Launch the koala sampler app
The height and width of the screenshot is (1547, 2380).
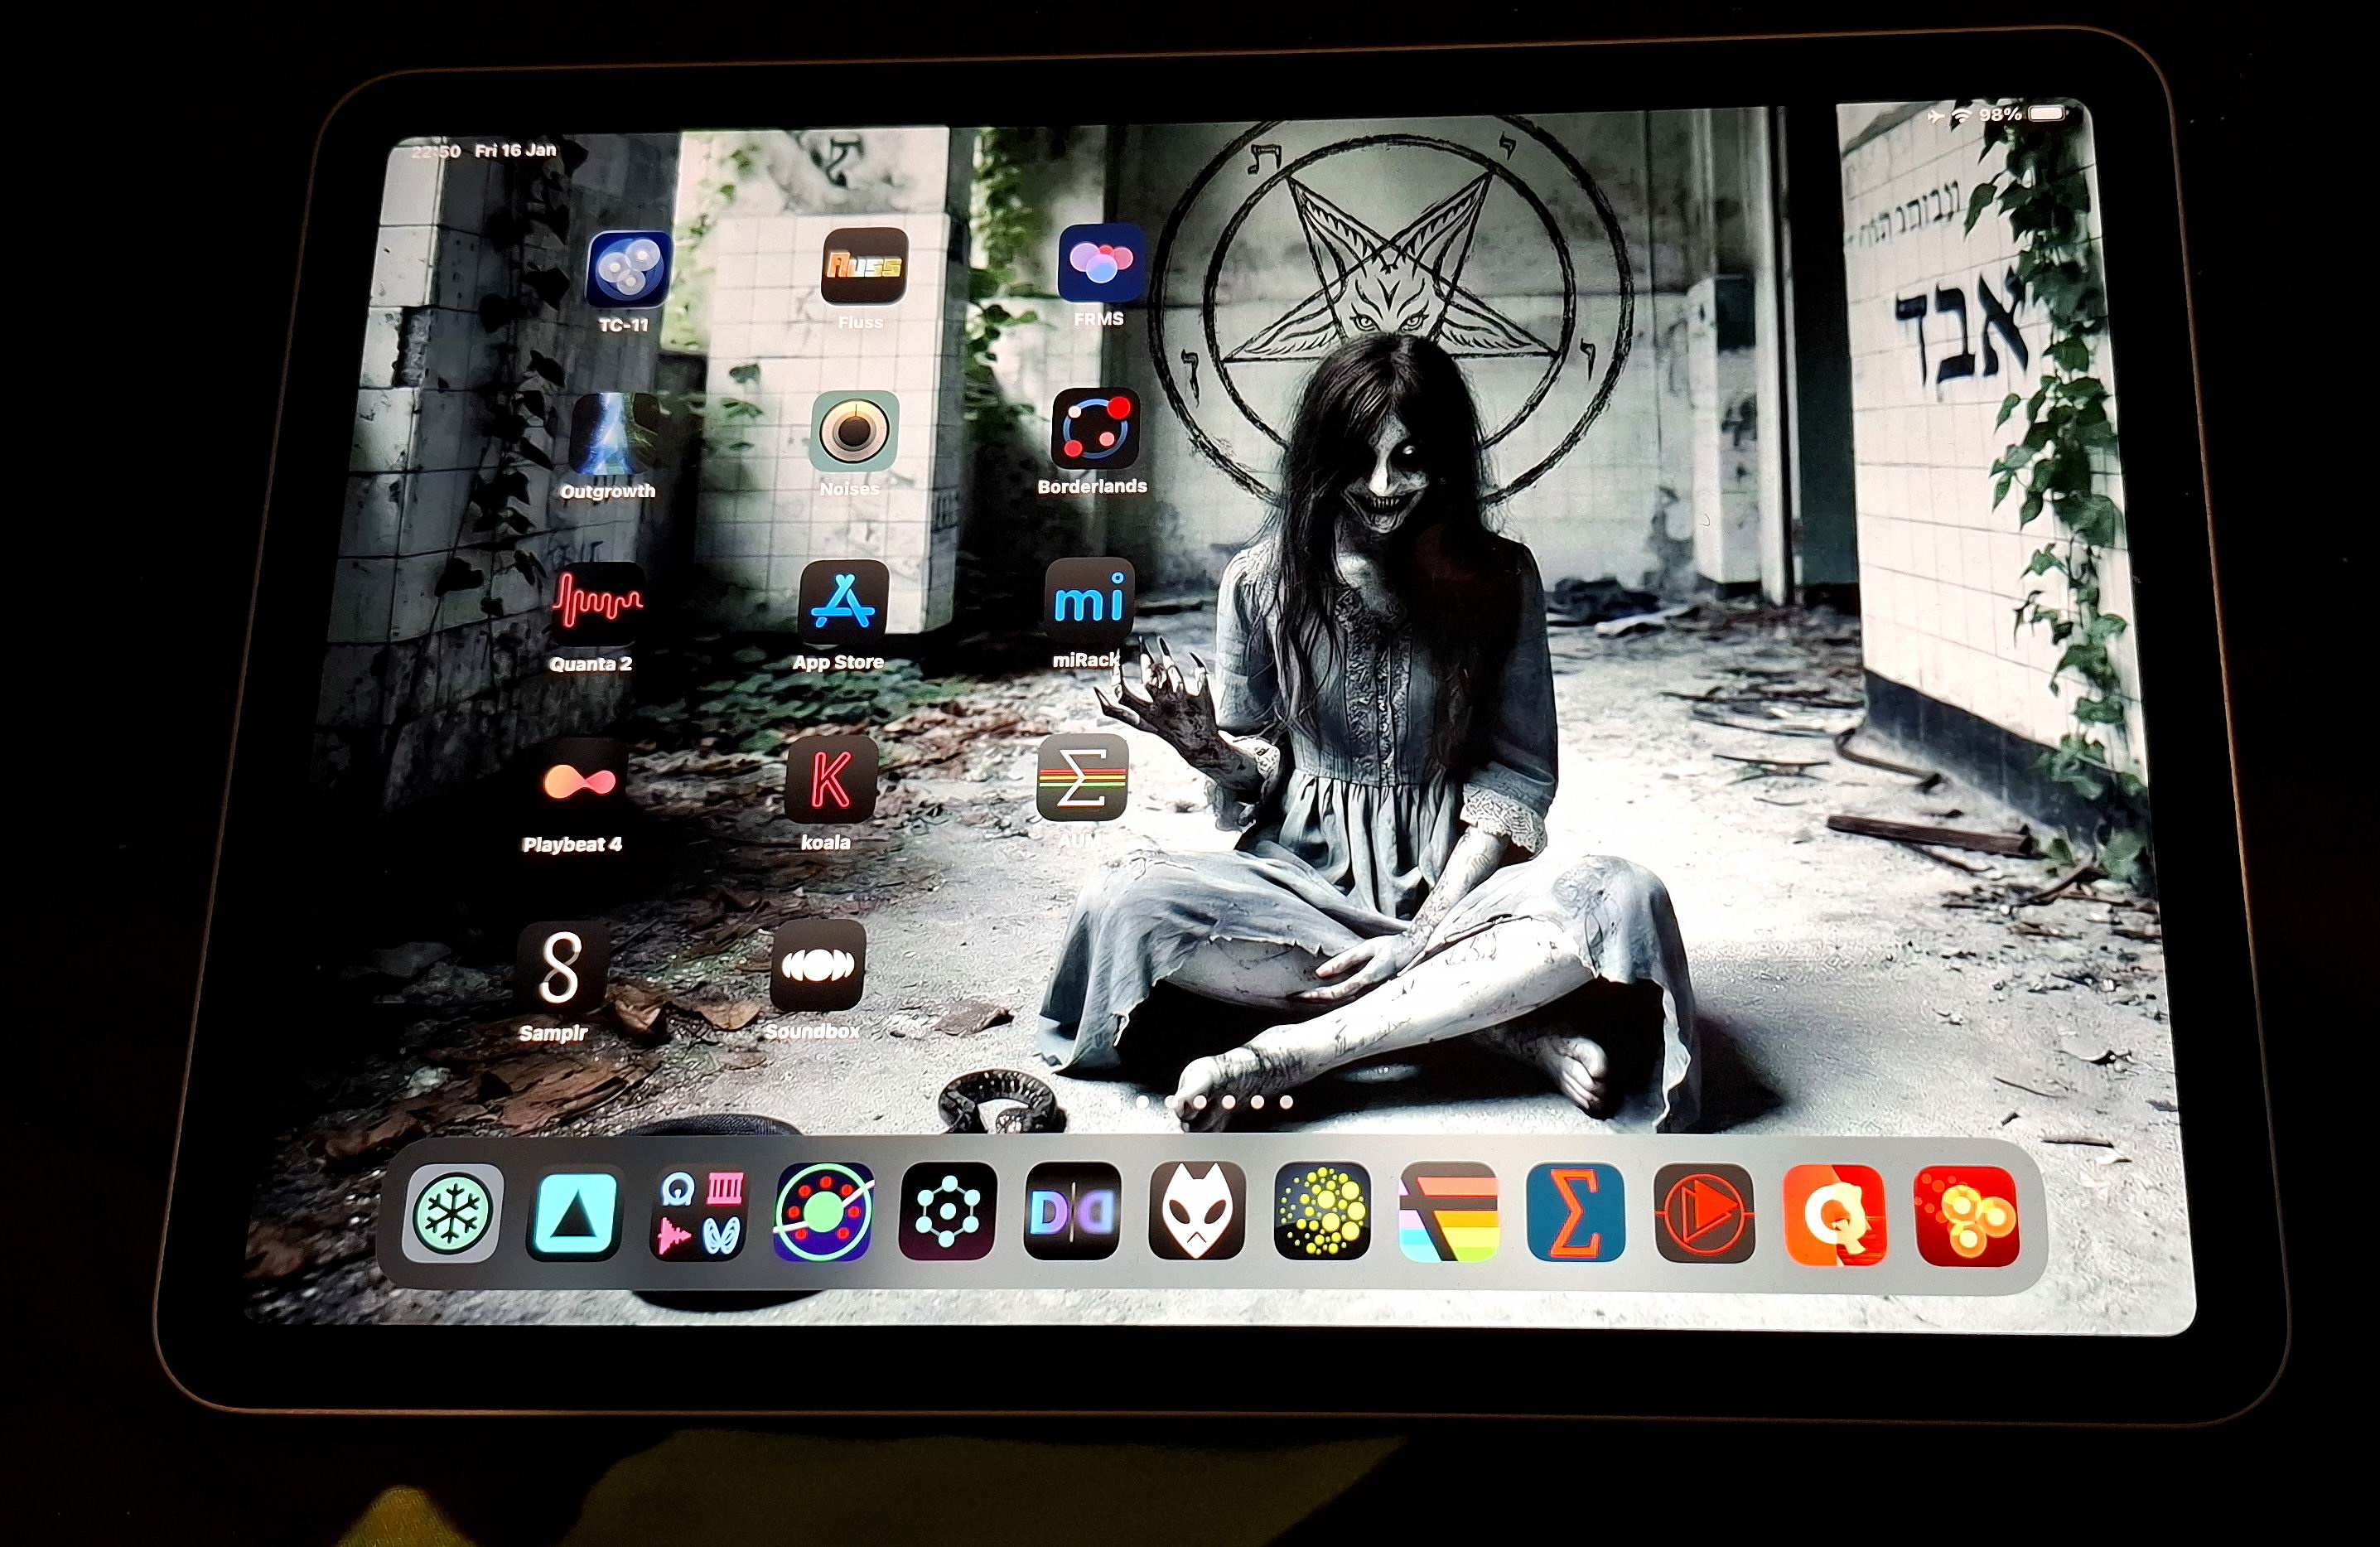coord(830,780)
